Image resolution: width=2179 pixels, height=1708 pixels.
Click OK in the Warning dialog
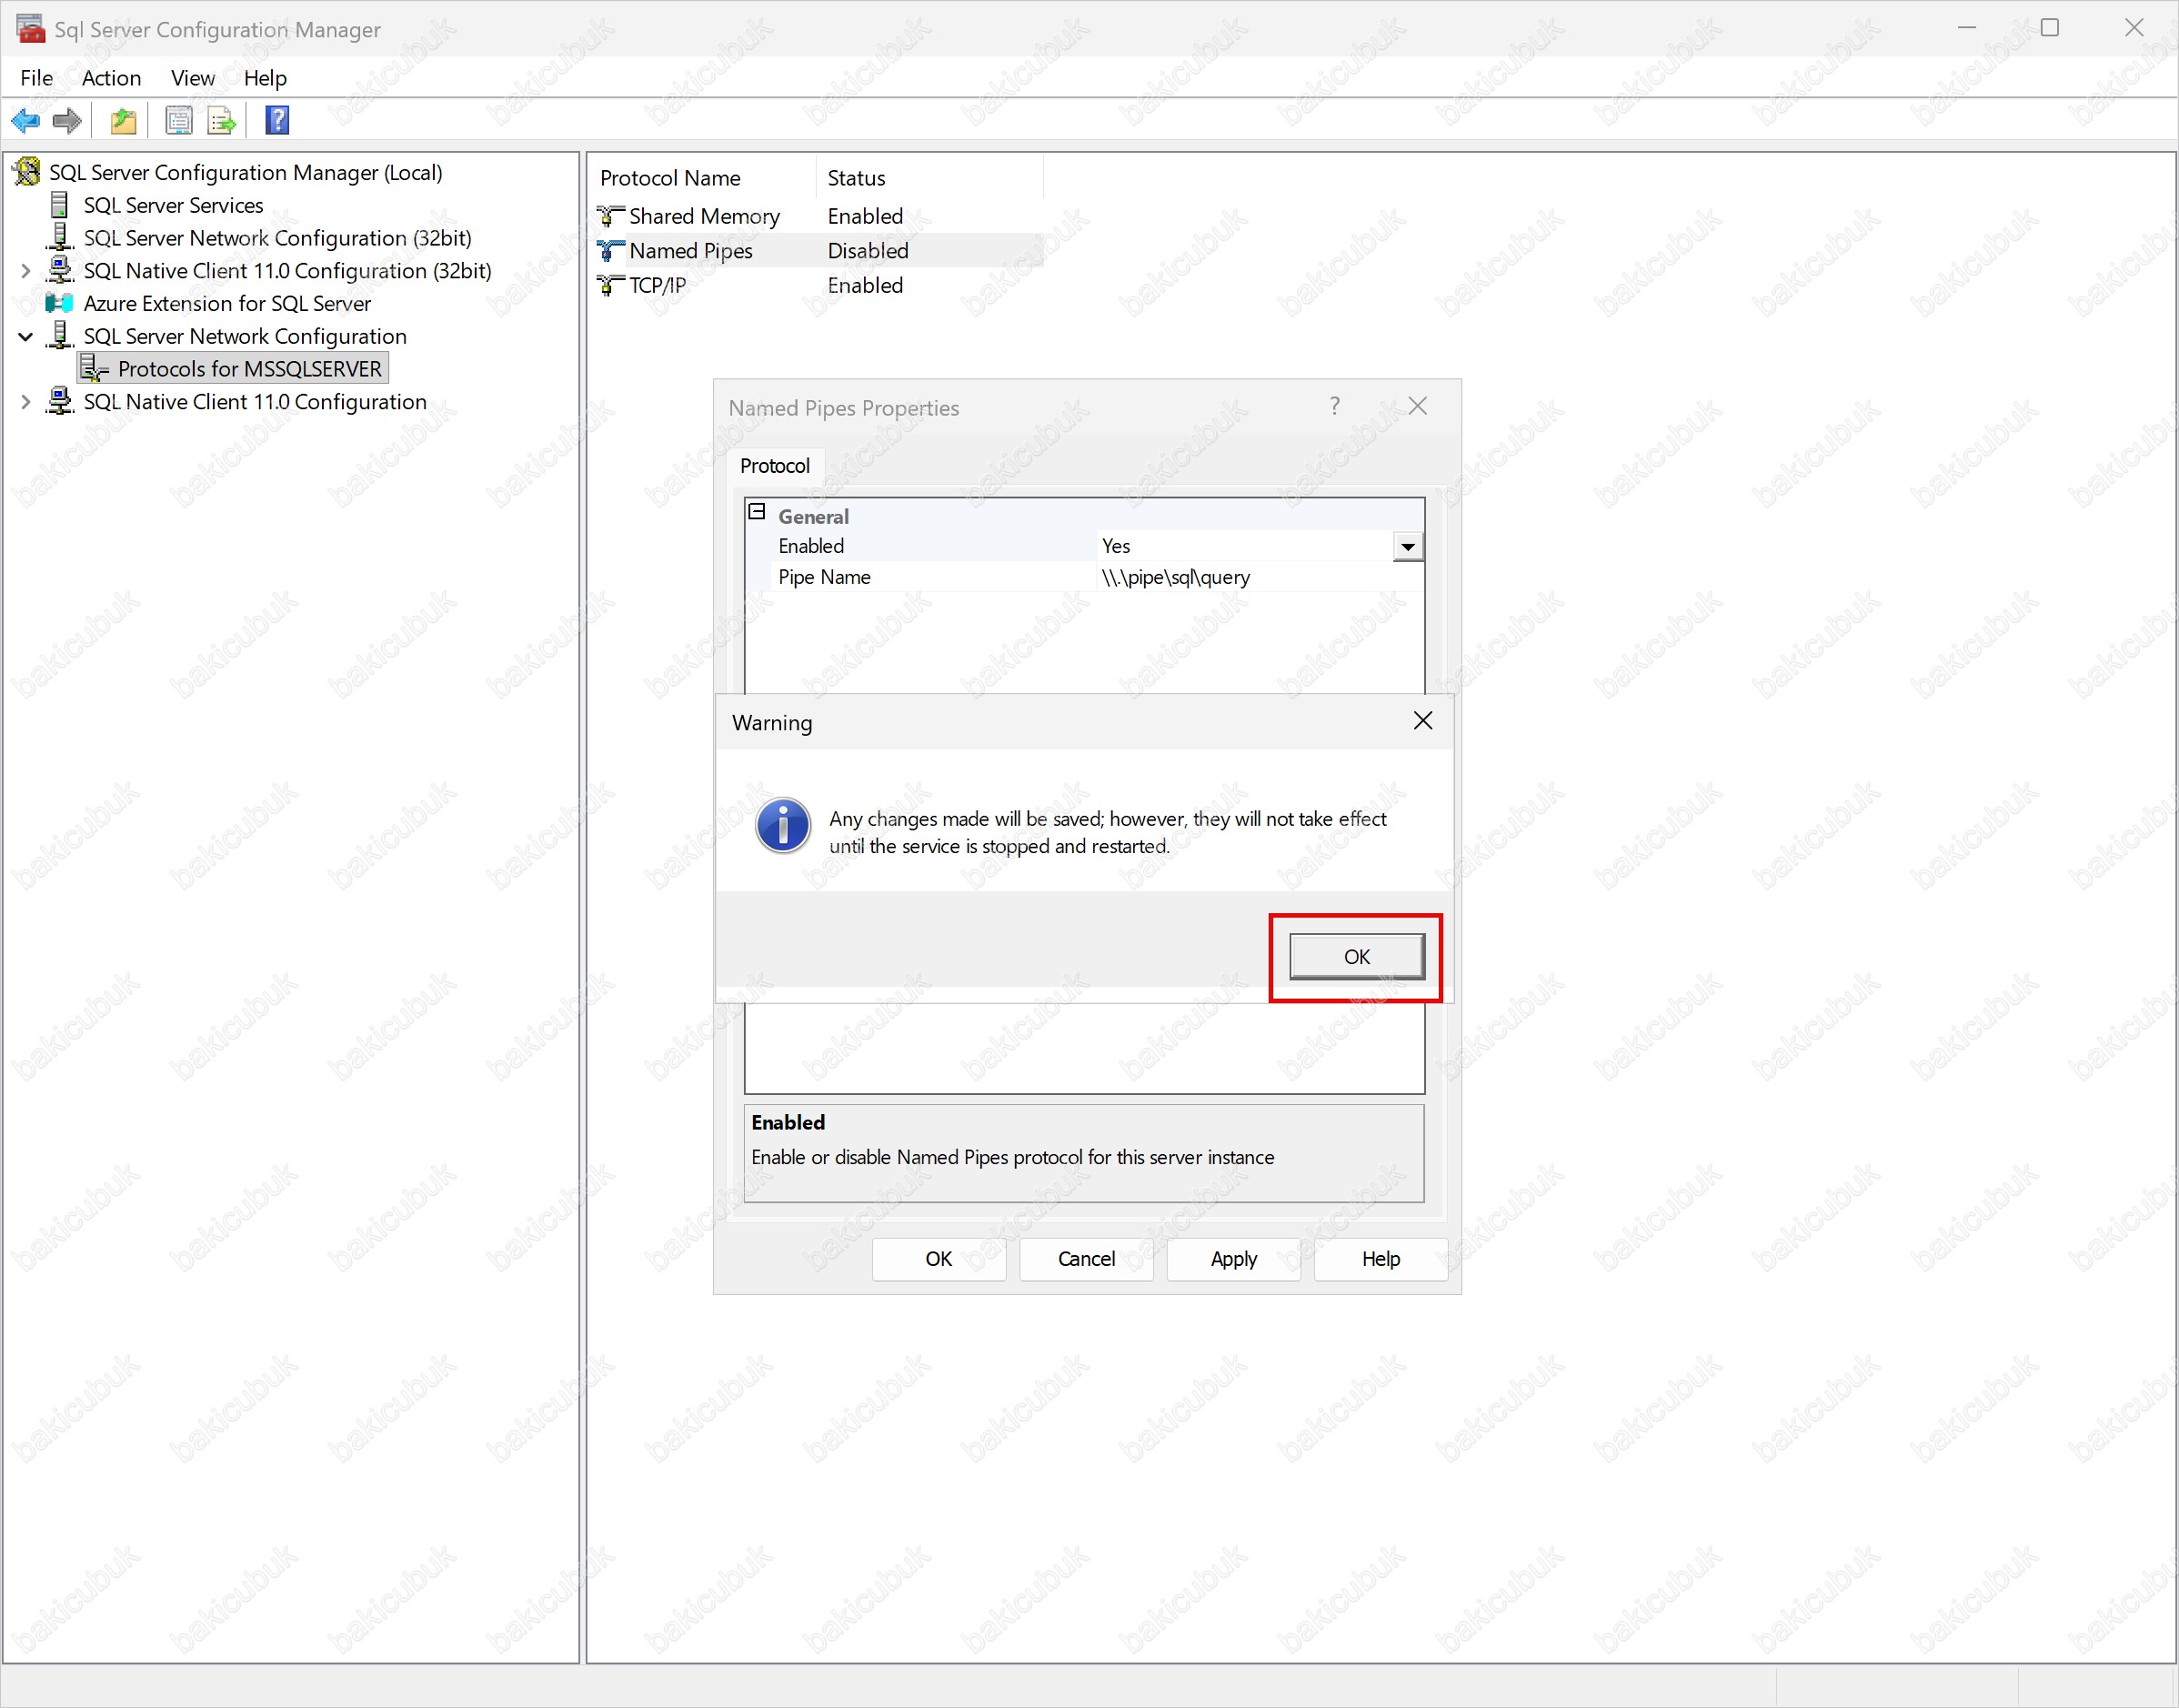[x=1356, y=956]
